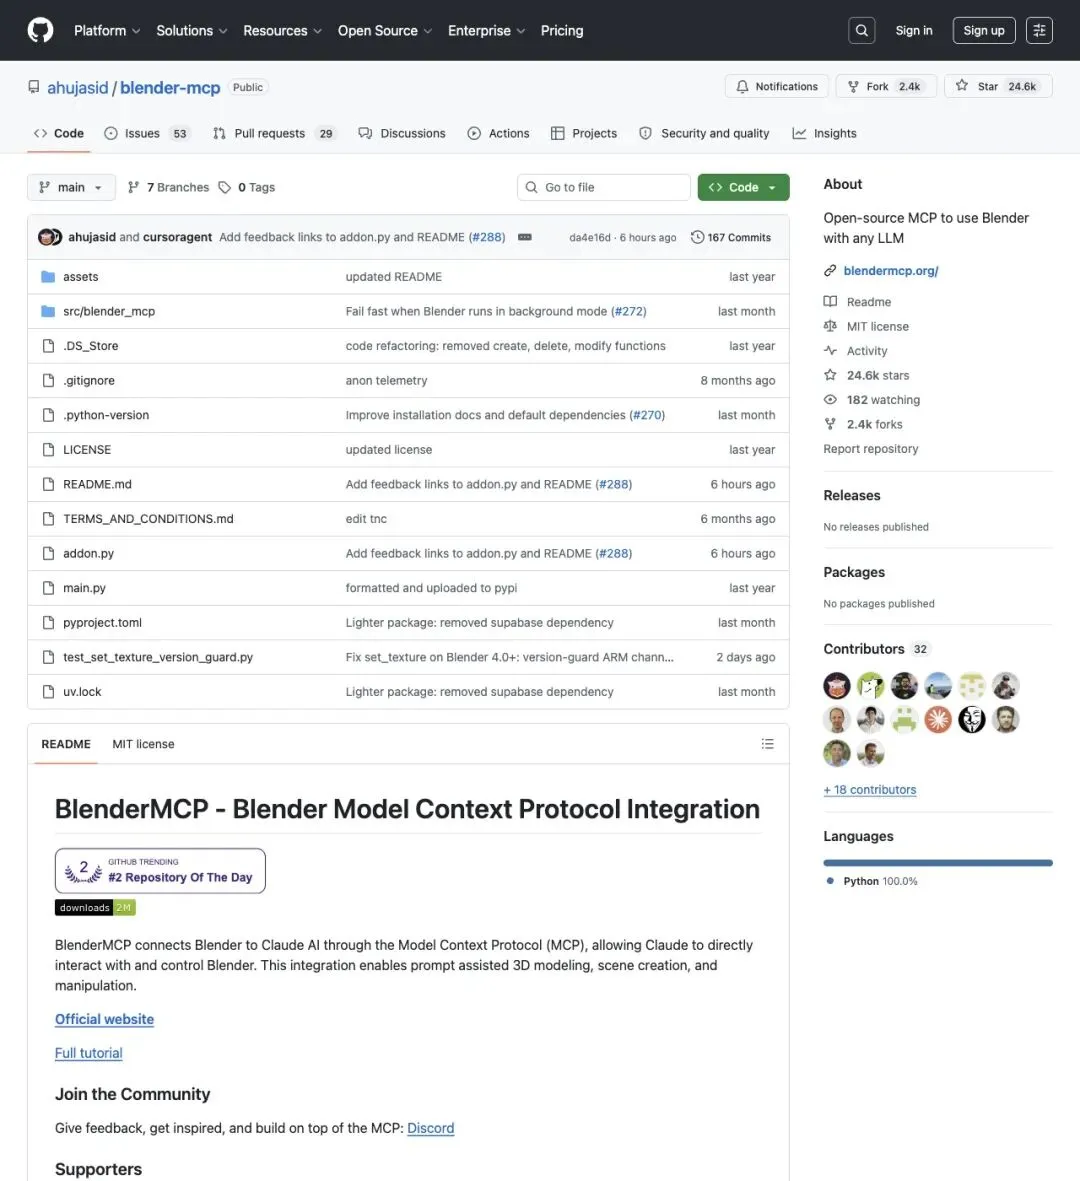The height and width of the screenshot is (1181, 1080).
Task: Expand the main branch dropdown
Action: coord(71,187)
